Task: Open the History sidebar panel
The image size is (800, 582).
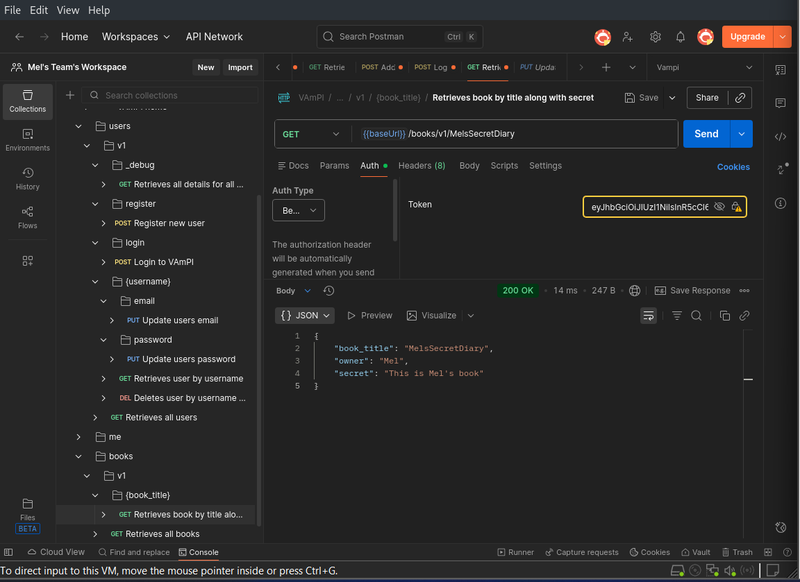Action: click(27, 177)
